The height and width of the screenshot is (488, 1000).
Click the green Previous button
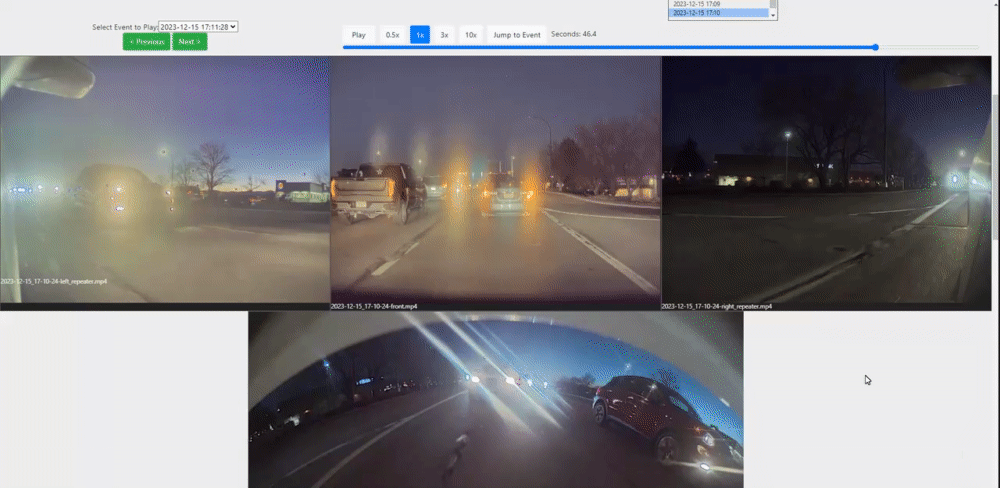pyautogui.click(x=147, y=42)
